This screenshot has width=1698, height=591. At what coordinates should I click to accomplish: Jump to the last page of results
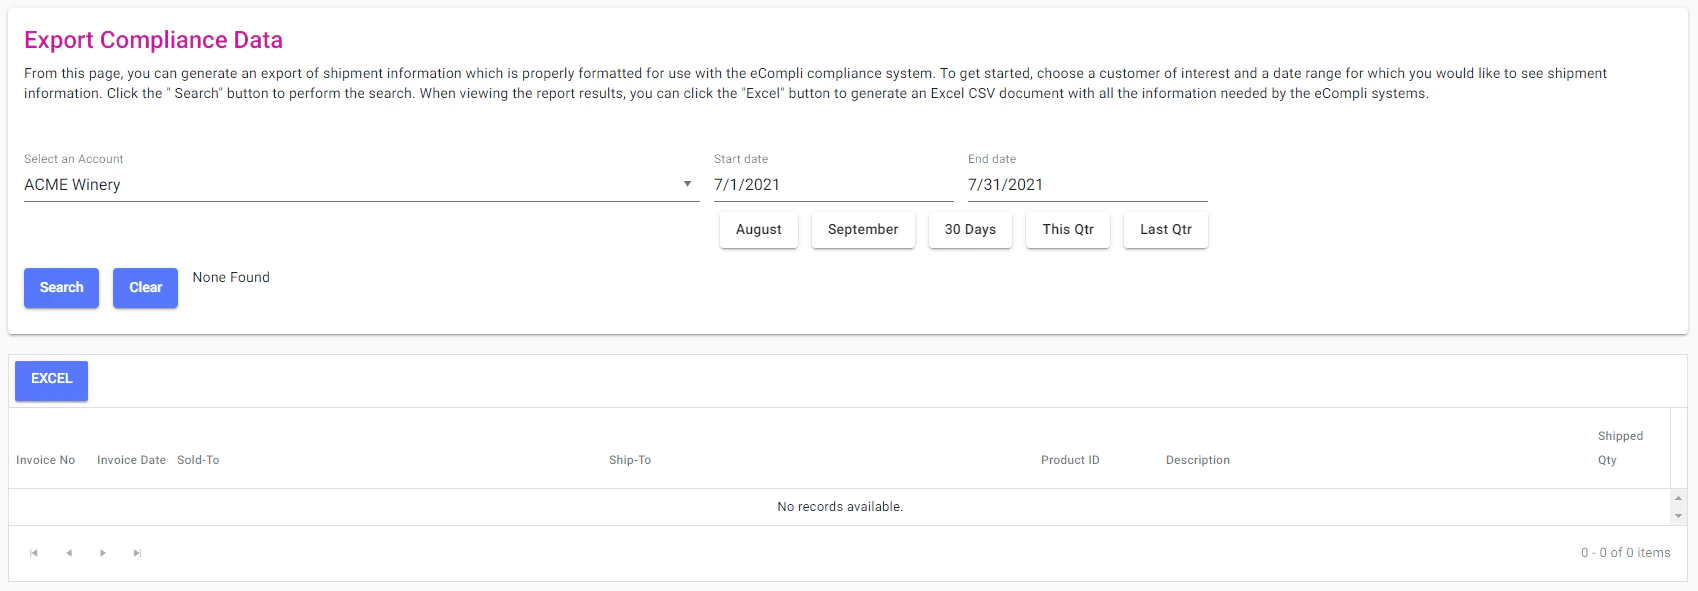[x=137, y=552]
